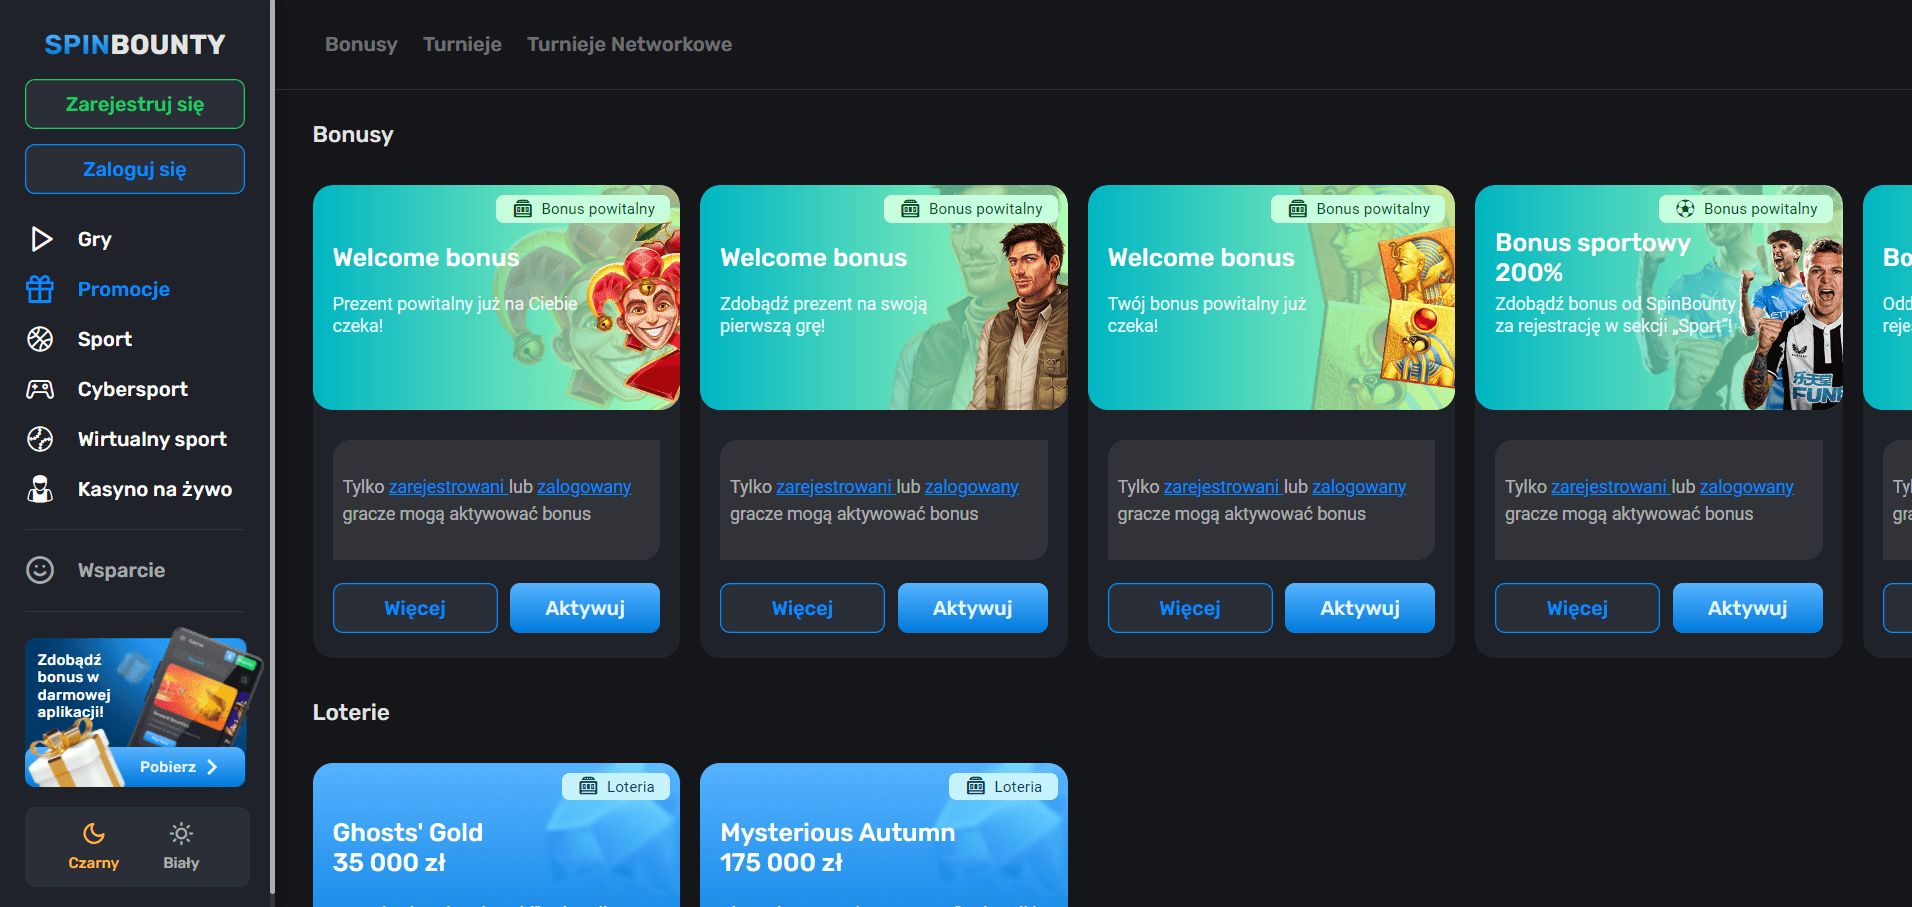Image resolution: width=1912 pixels, height=907 pixels.
Task: Switch to Czarny dark theme
Action: [x=93, y=846]
